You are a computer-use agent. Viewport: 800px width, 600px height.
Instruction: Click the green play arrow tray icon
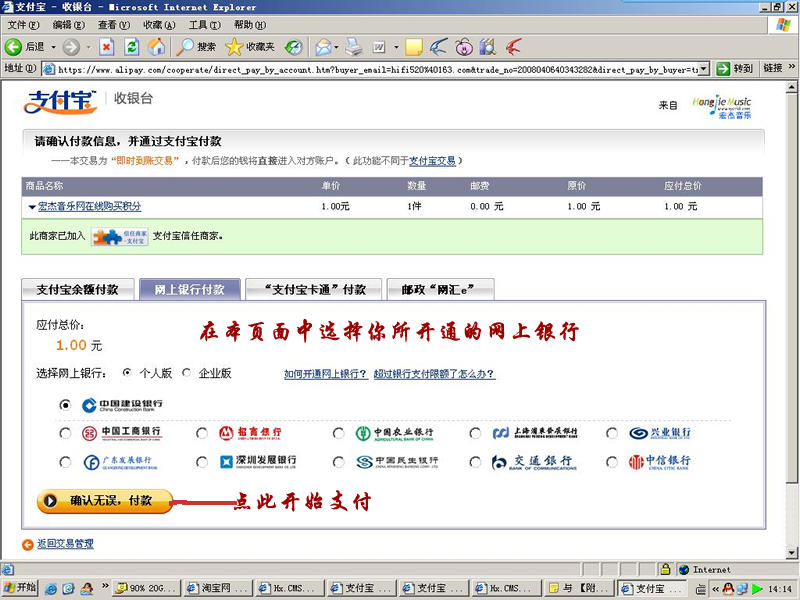[x=757, y=588]
